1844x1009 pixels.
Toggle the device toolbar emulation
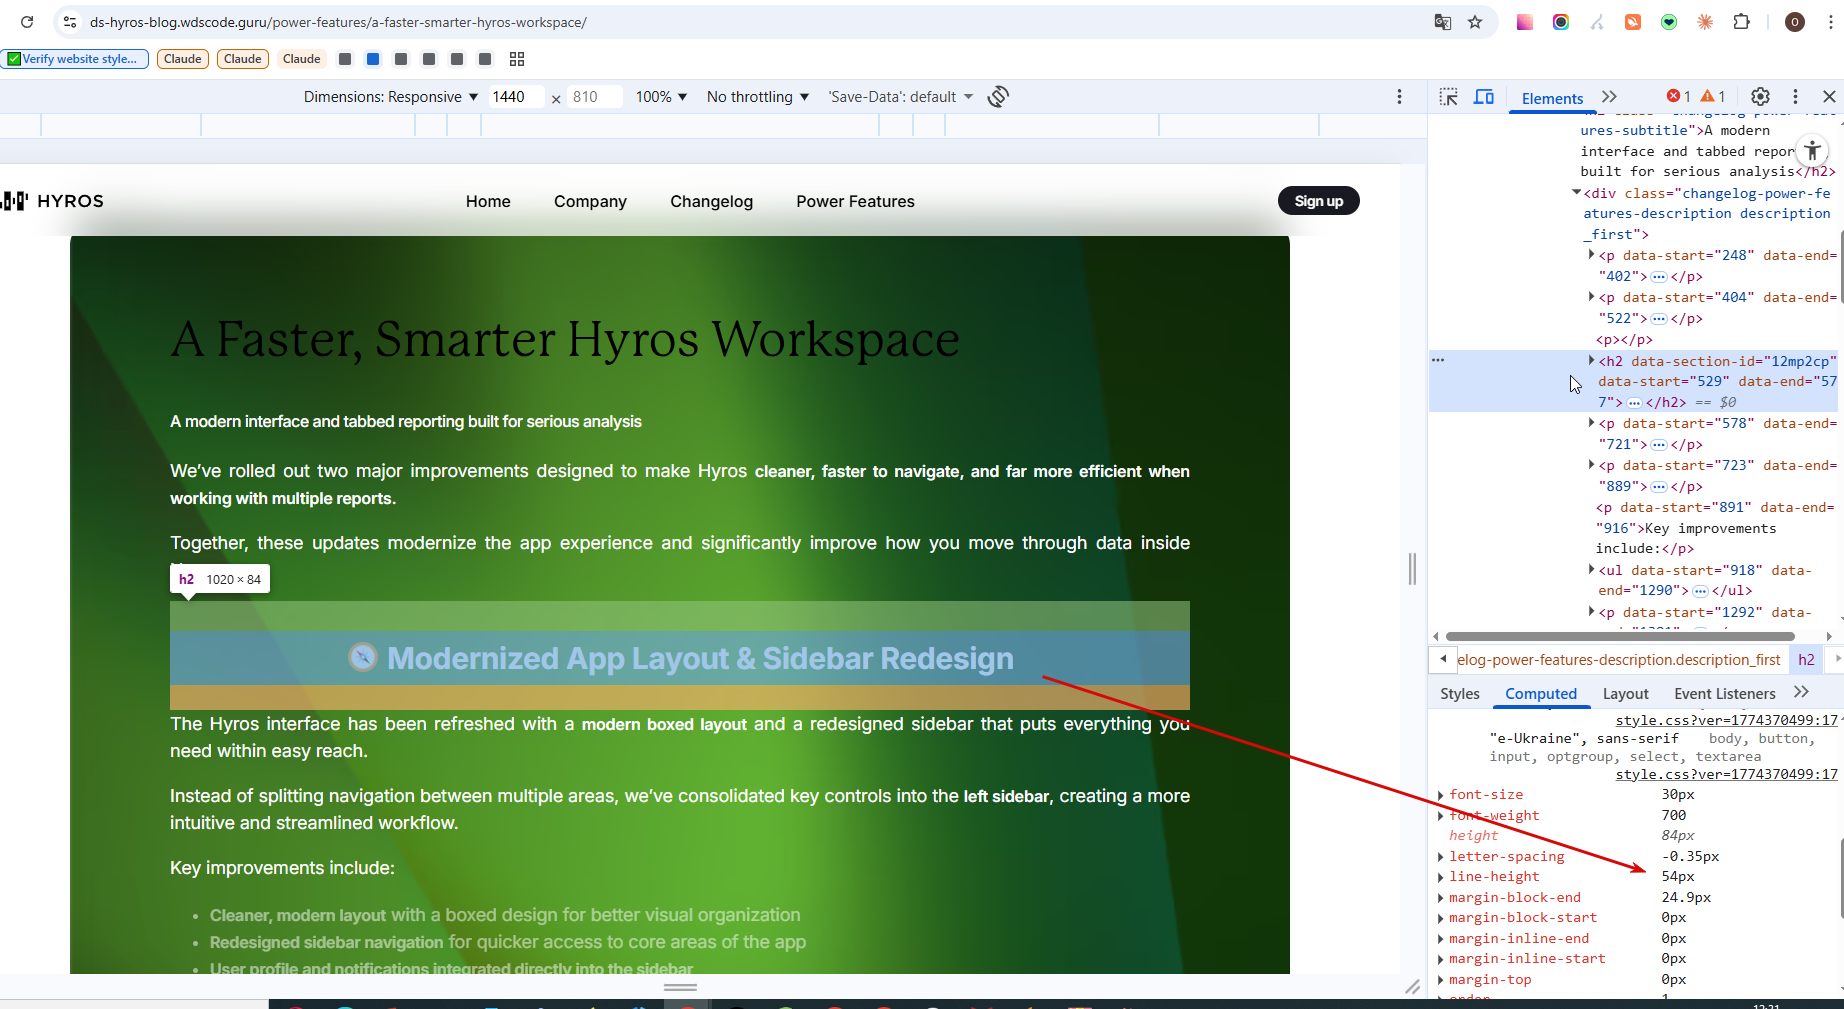(x=1484, y=97)
